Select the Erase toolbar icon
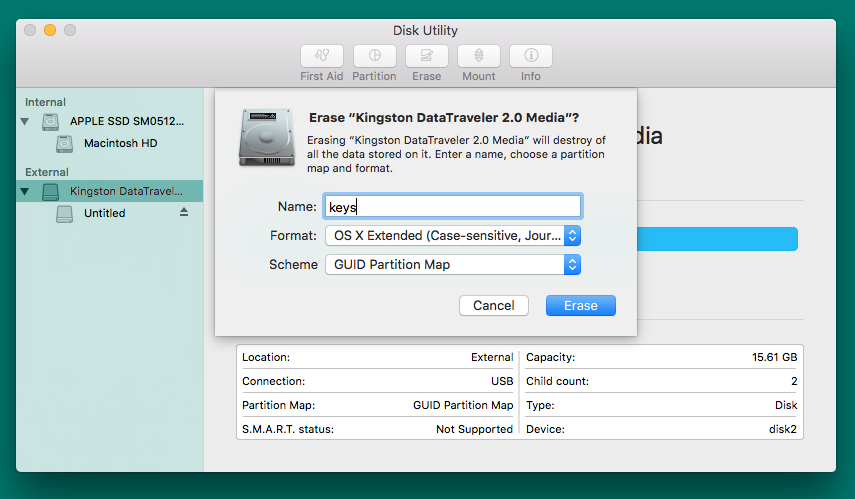The image size is (855, 499). 426,56
